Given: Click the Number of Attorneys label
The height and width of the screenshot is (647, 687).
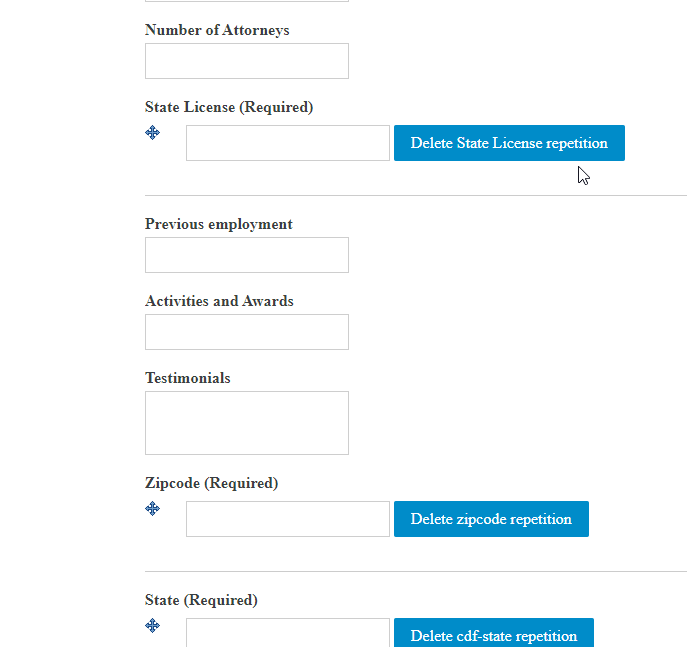Looking at the screenshot, I should (x=217, y=30).
